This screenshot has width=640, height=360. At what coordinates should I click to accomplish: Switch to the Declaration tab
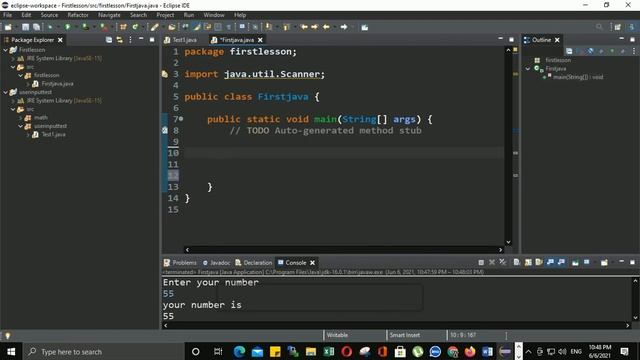point(253,262)
